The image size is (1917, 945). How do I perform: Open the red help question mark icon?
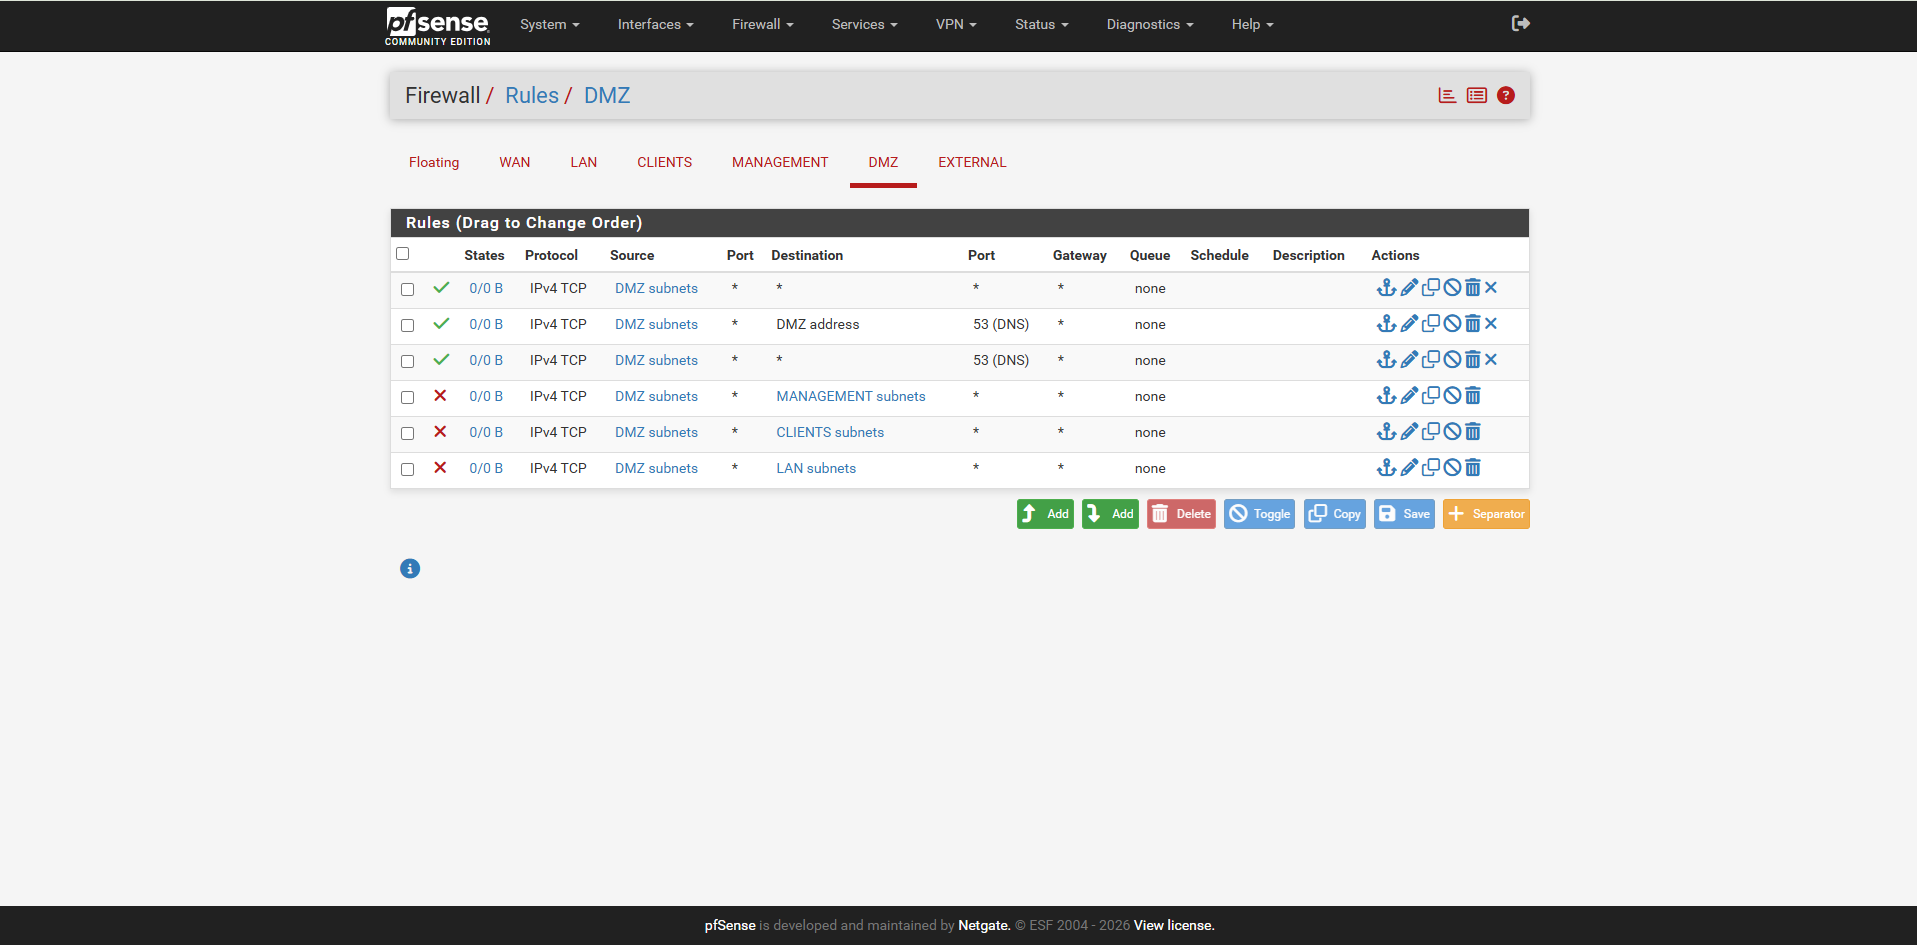1506,96
